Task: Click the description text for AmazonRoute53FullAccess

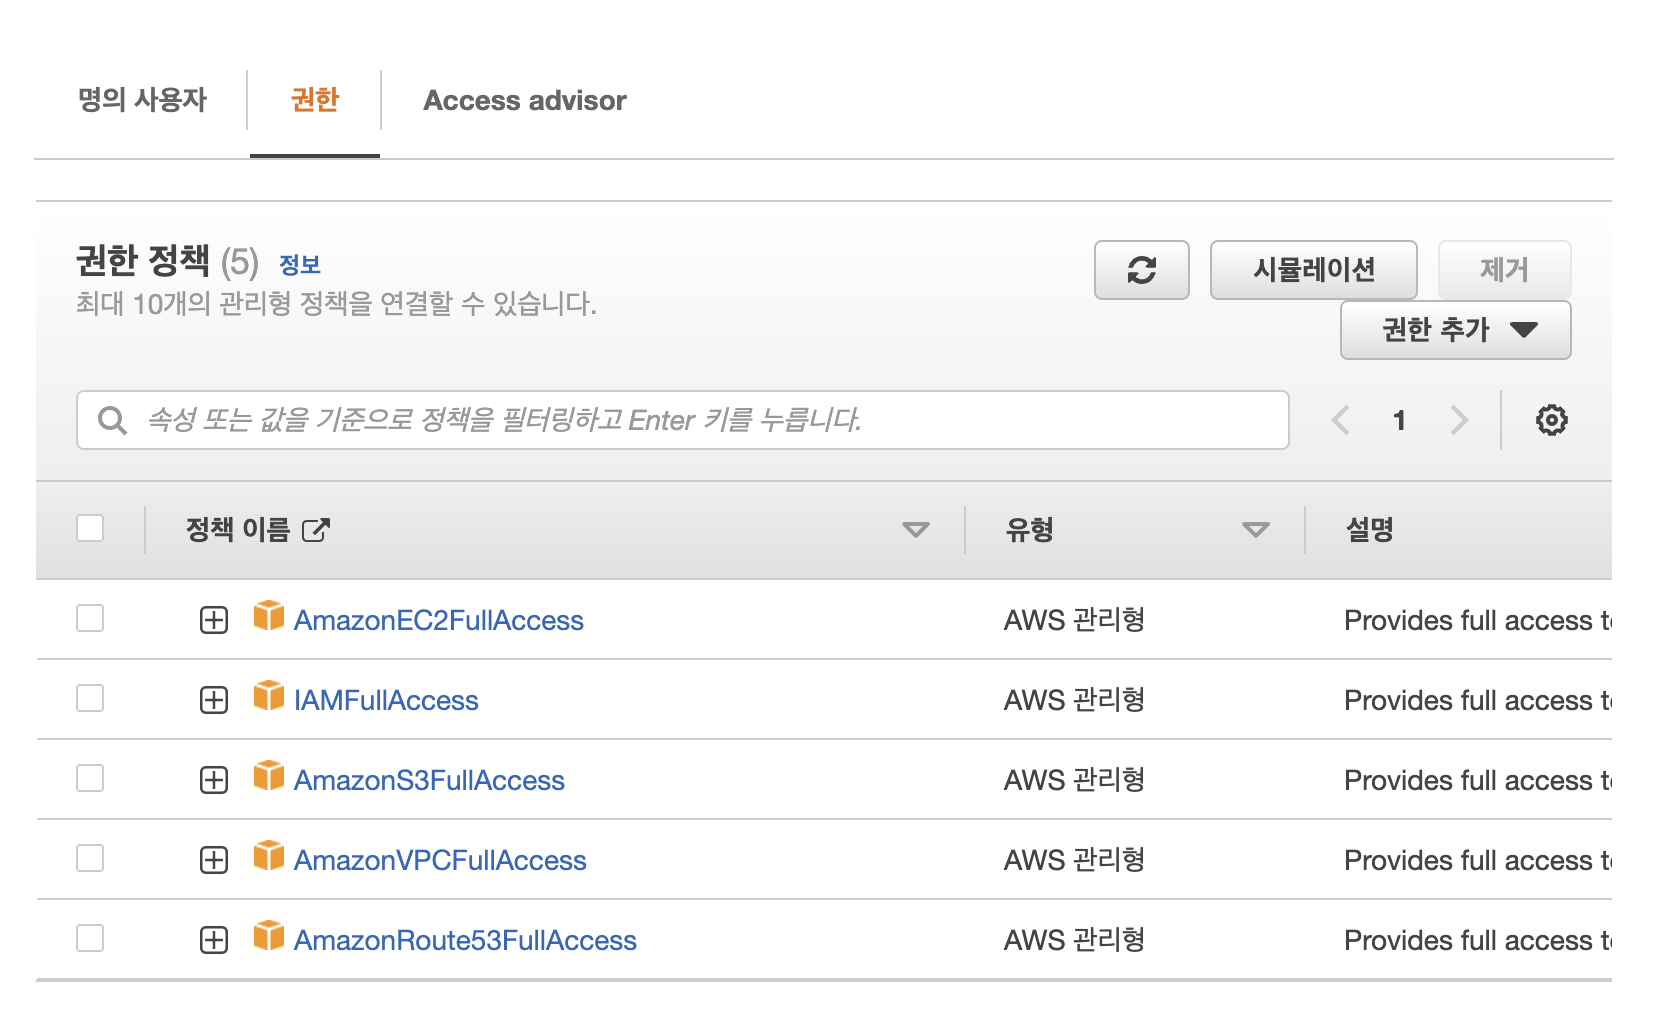Action: click(1478, 940)
